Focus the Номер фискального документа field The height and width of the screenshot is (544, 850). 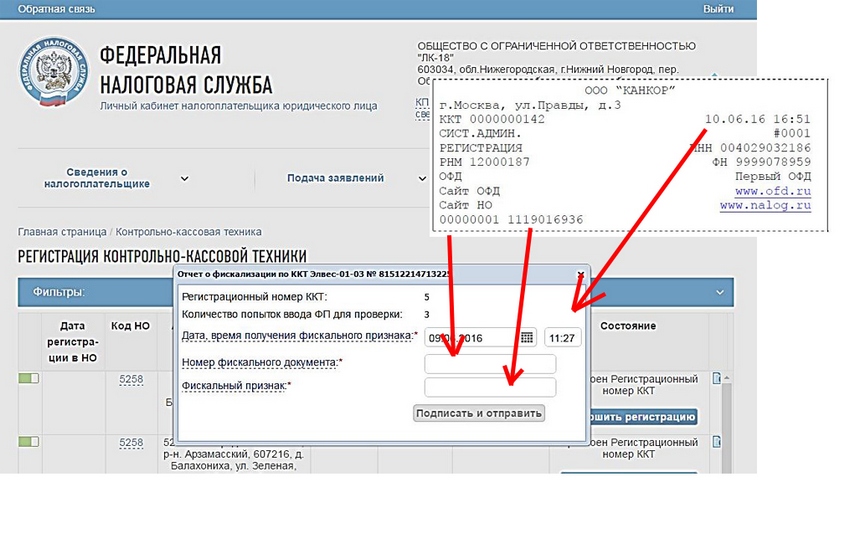coord(490,364)
